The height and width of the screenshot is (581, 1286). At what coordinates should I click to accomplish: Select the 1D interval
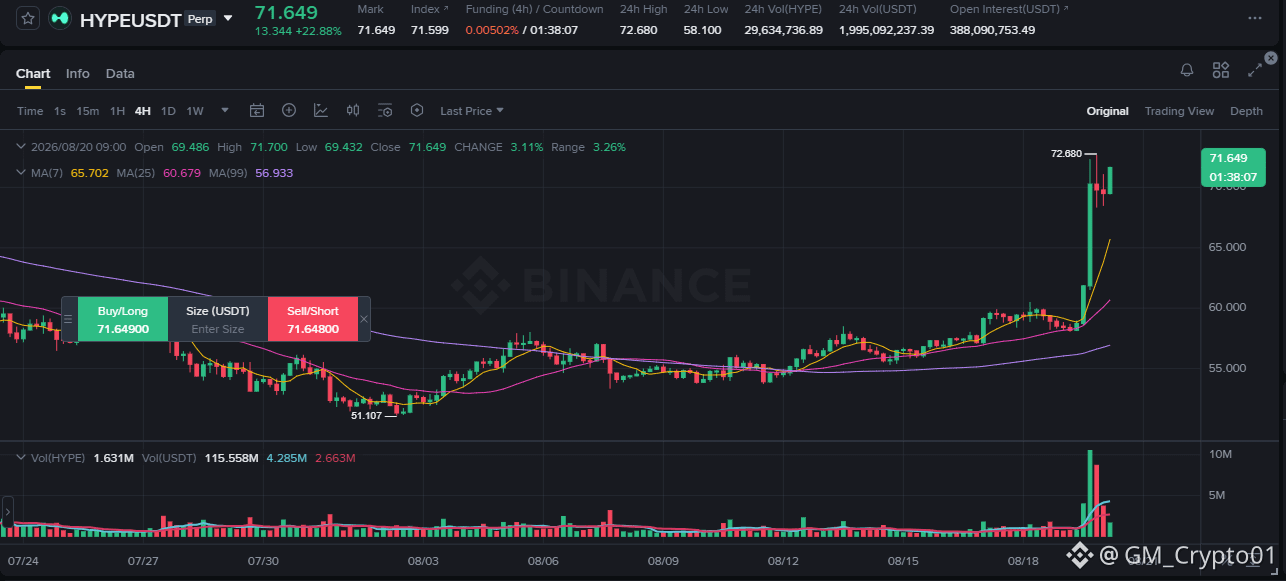[168, 111]
